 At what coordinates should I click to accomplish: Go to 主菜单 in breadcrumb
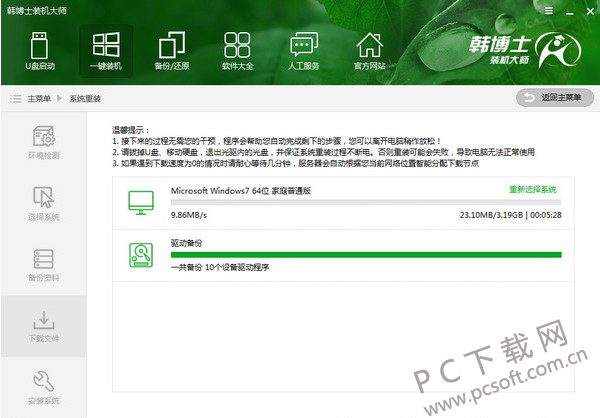pos(39,99)
